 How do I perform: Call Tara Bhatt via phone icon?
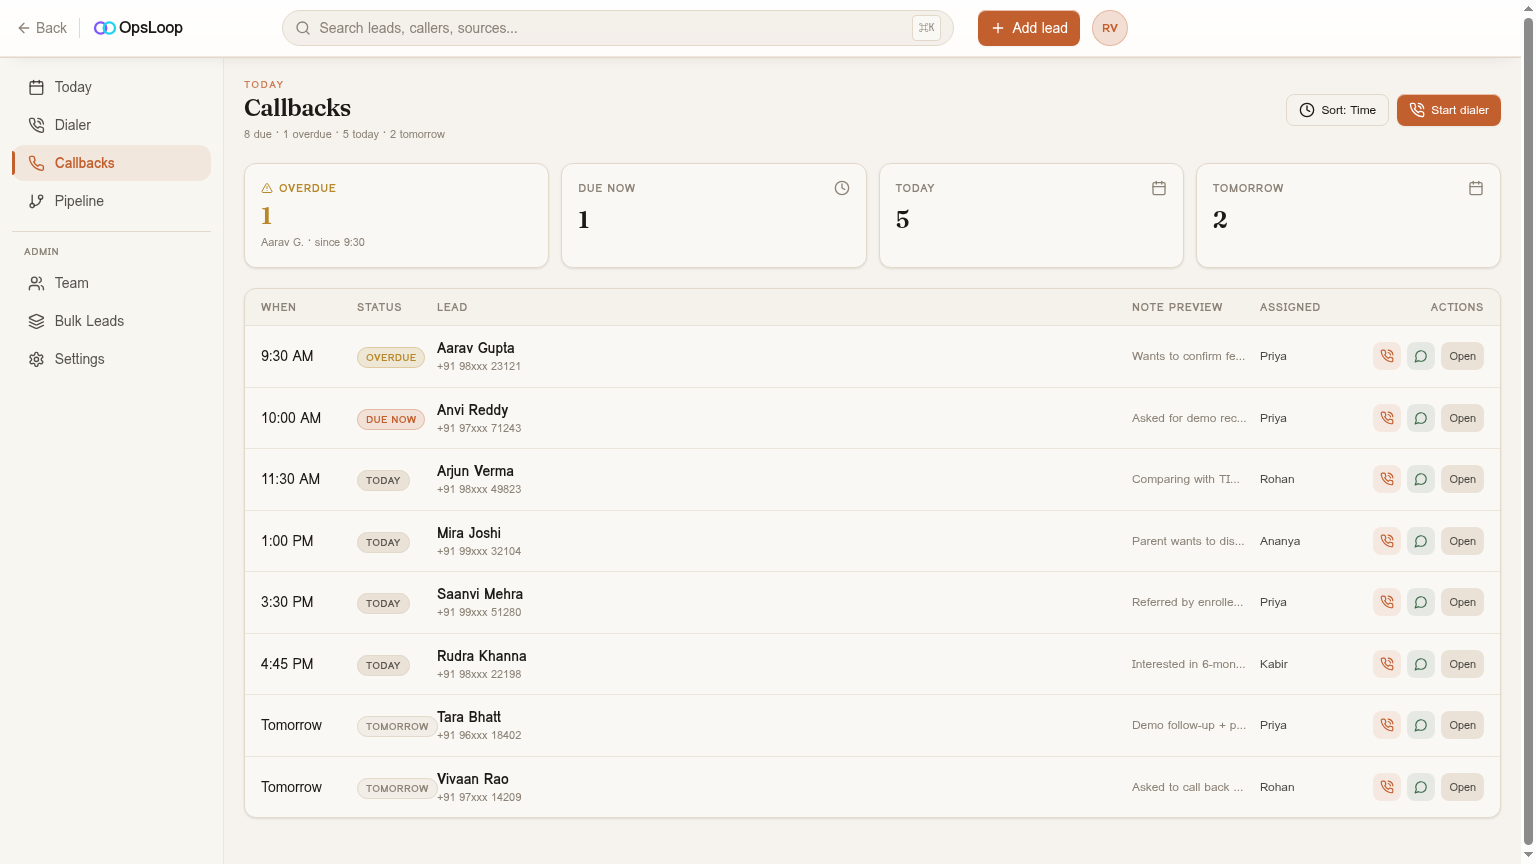pos(1386,725)
